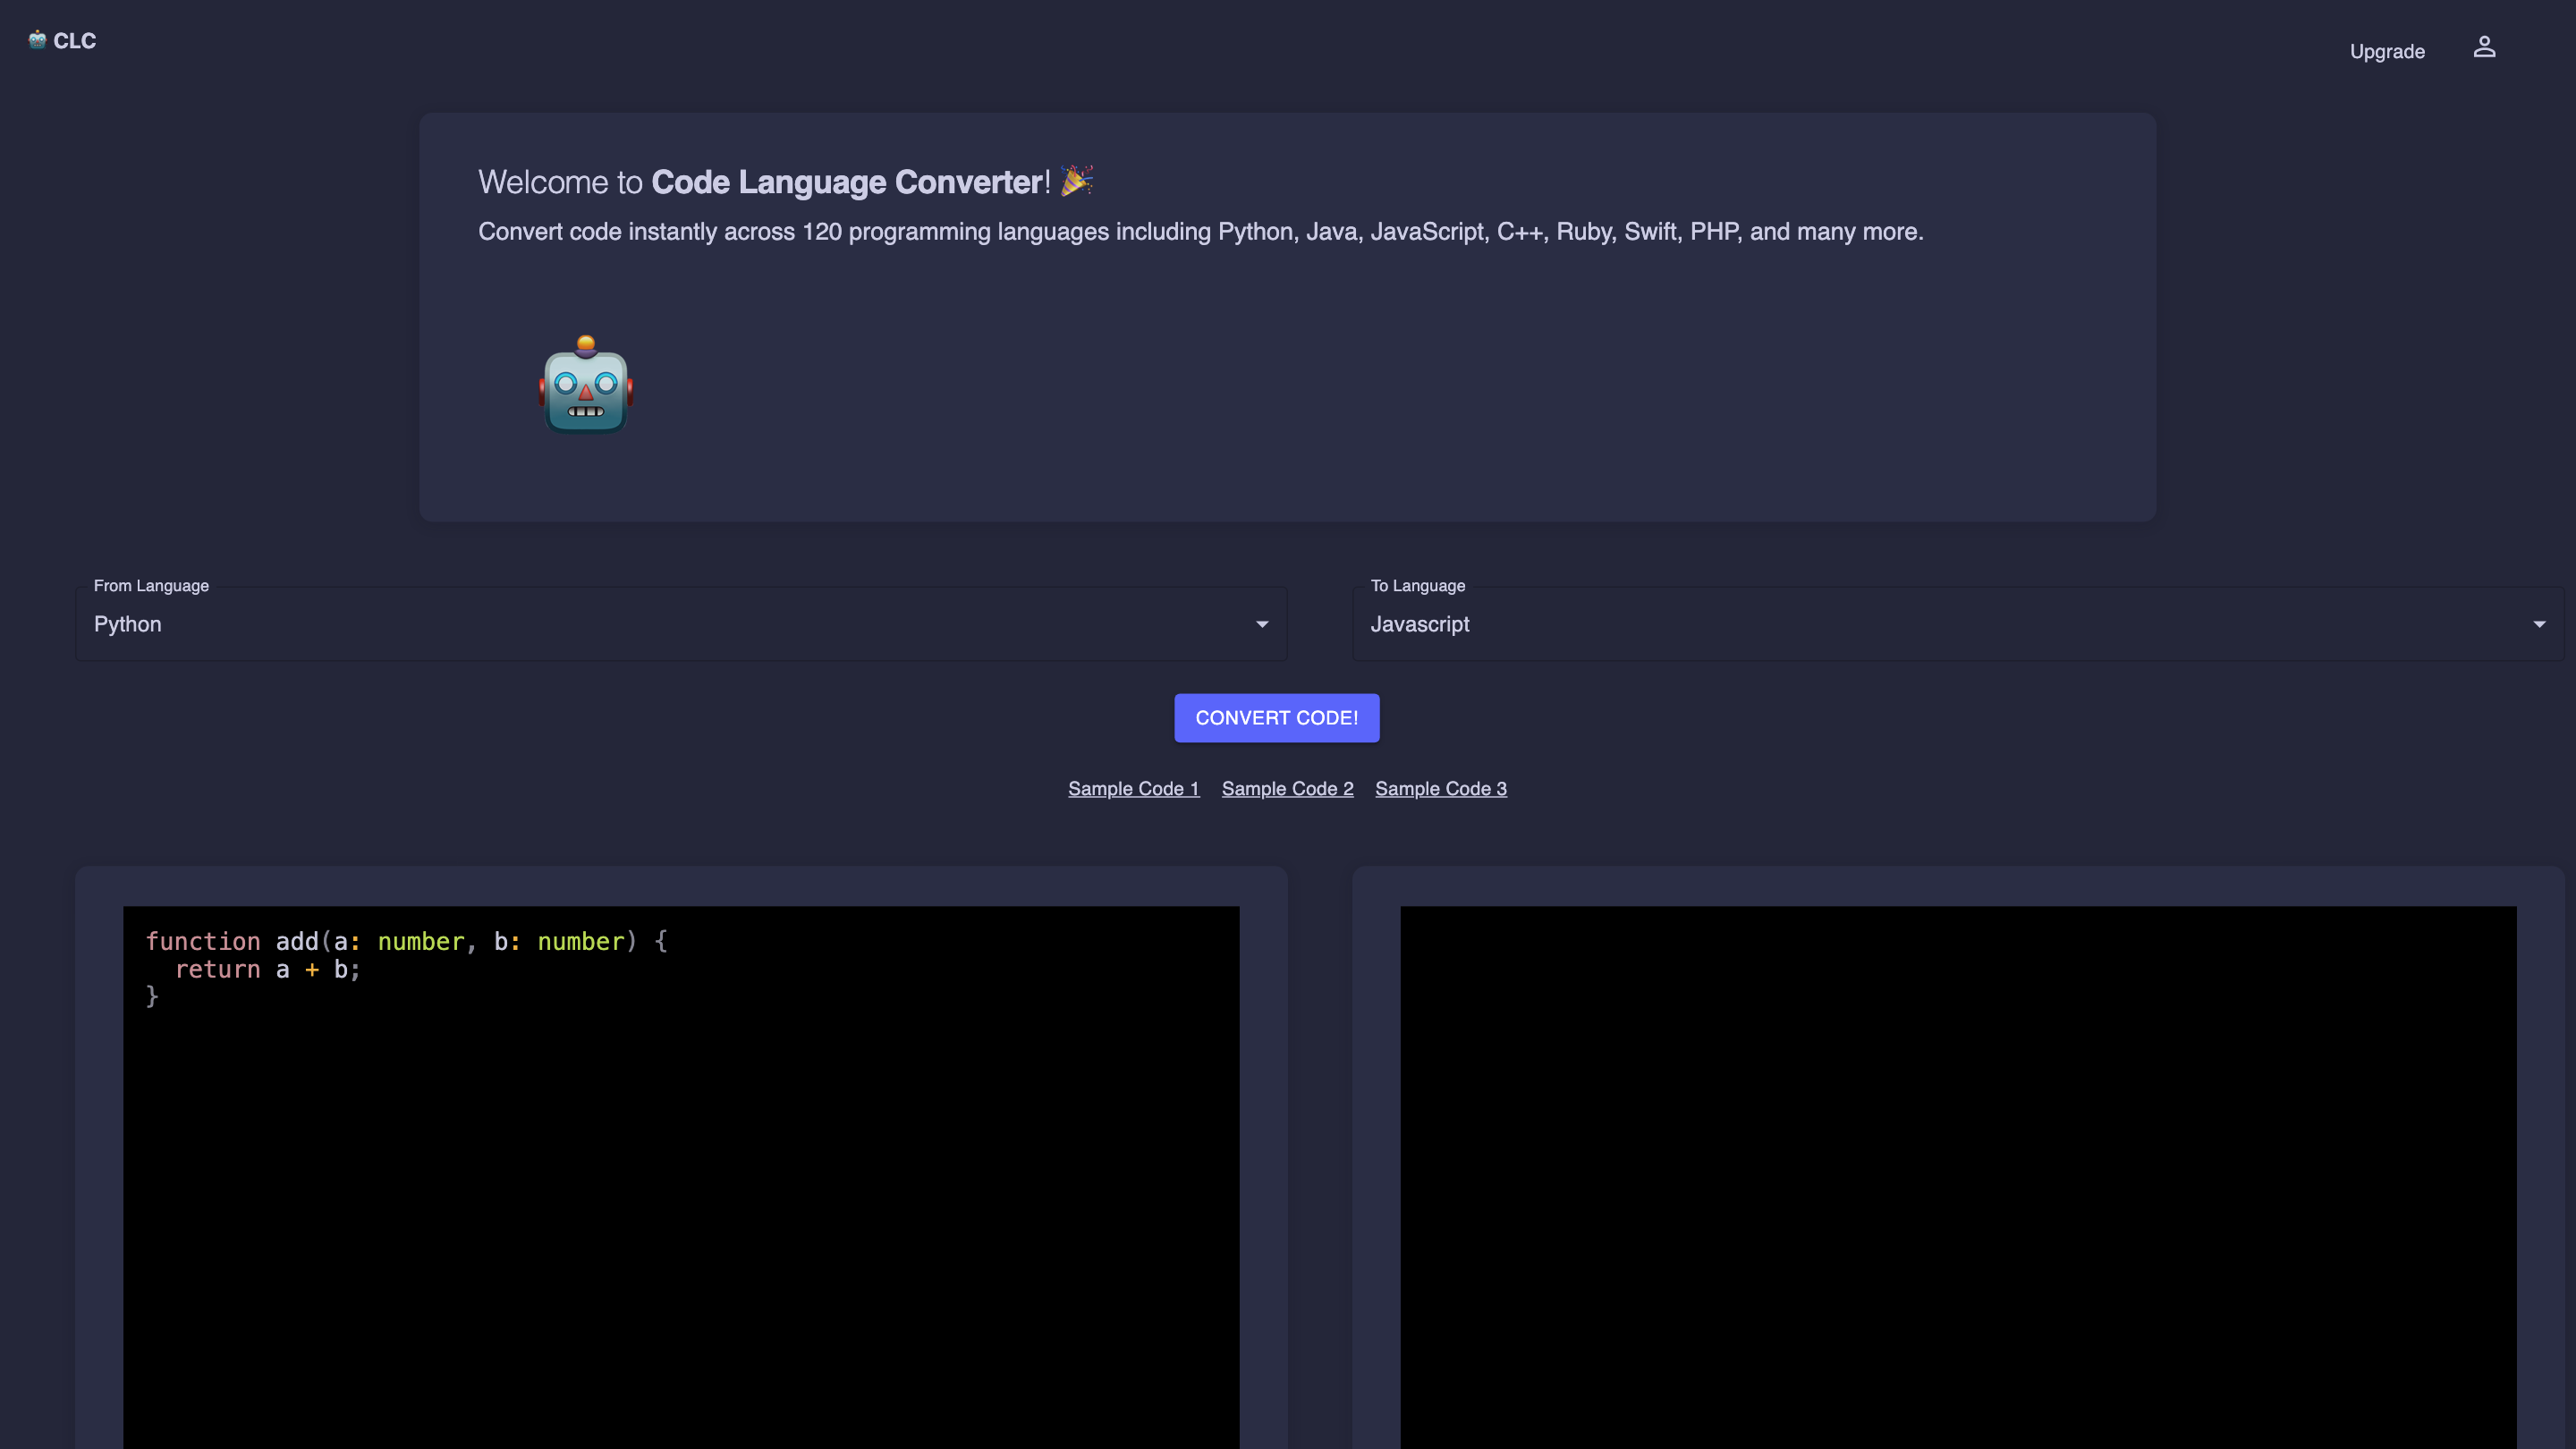Open the Upgrade link
Image resolution: width=2576 pixels, height=1449 pixels.
pyautogui.click(x=2387, y=51)
